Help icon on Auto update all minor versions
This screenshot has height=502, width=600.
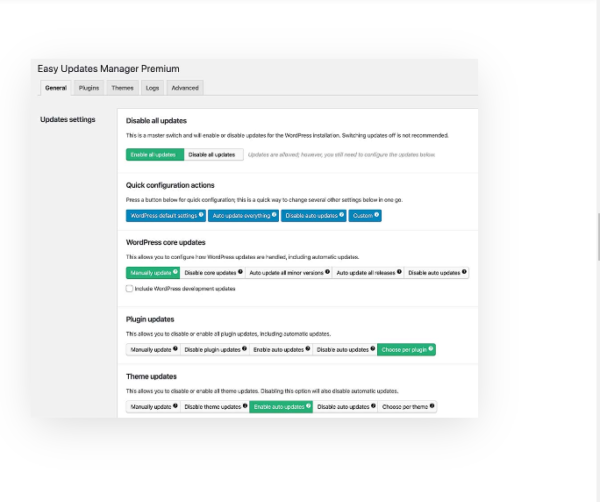[327, 272]
